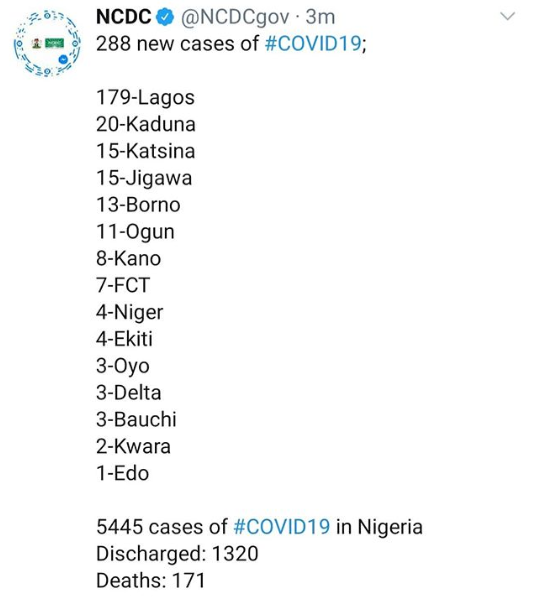Expand the tweet options chevron
Image resolution: width=534 pixels, height=598 pixels.
click(x=507, y=16)
